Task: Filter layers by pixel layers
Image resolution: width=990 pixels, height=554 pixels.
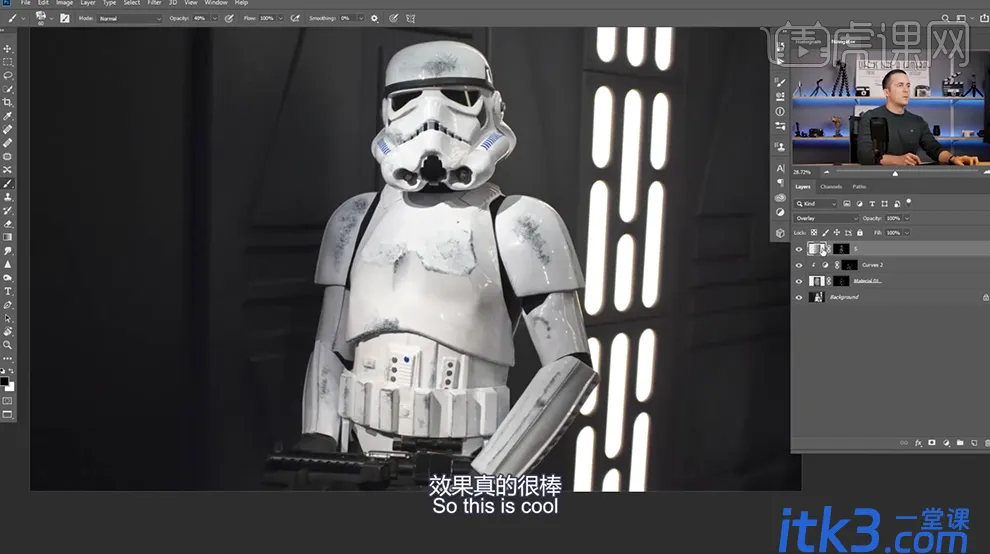Action: (x=847, y=204)
